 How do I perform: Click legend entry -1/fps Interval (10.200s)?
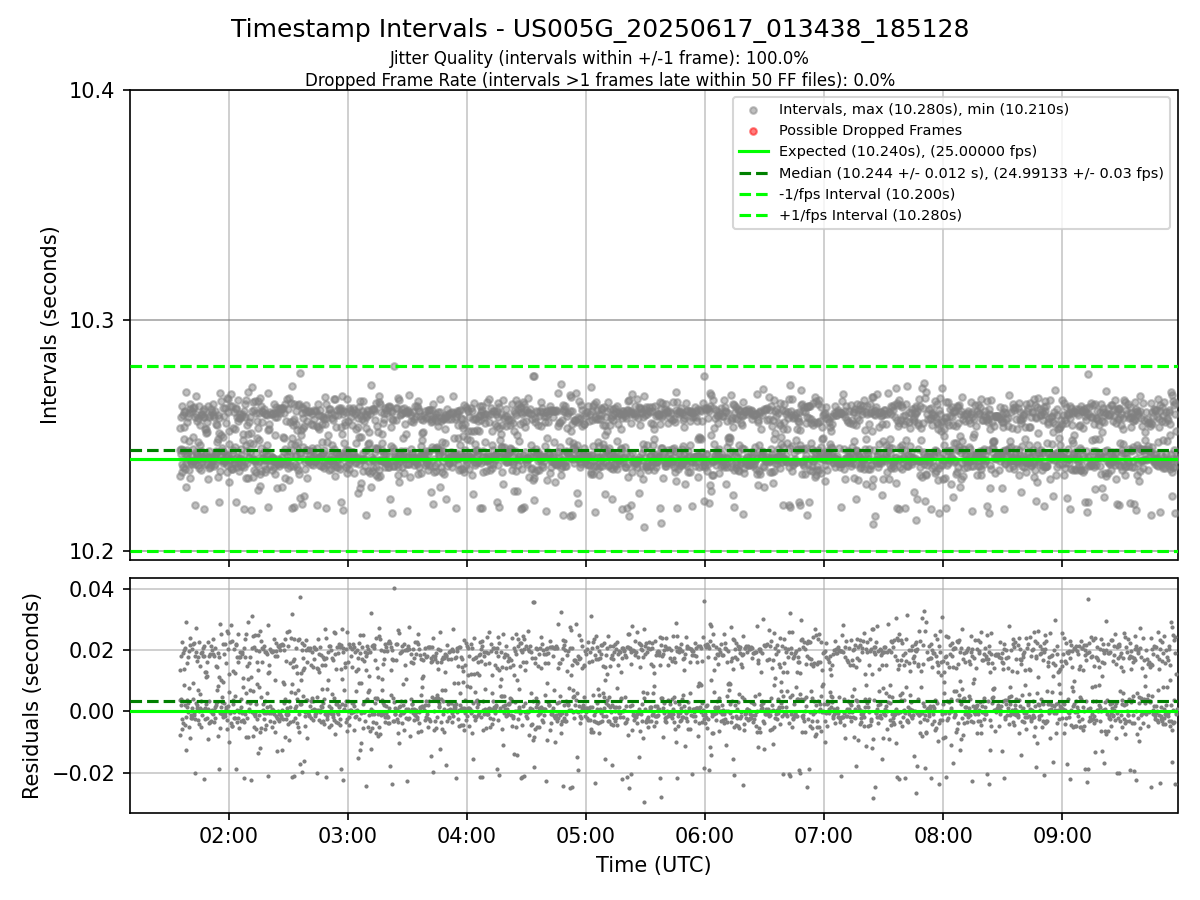coord(867,194)
